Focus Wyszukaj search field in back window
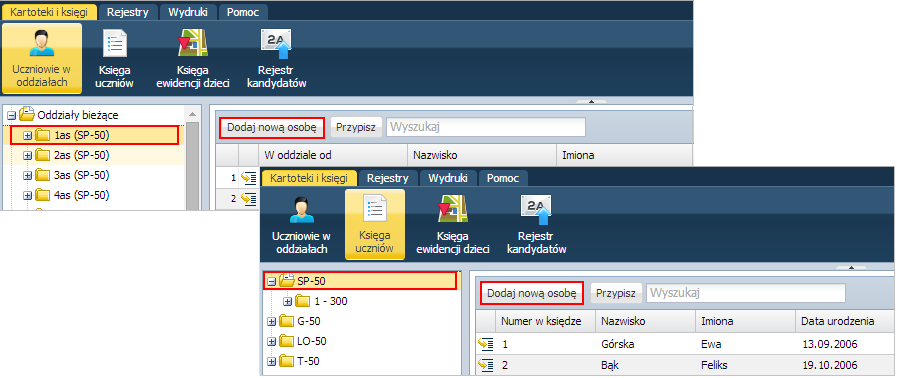This screenshot has height=378, width=897. click(x=486, y=128)
